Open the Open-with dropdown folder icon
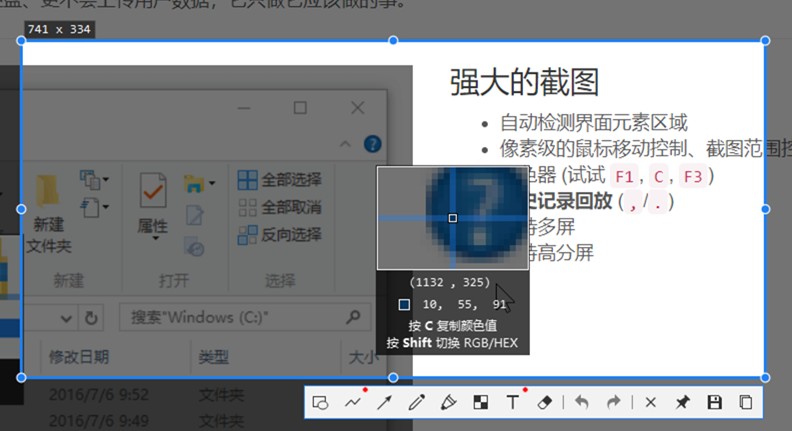 tap(199, 183)
